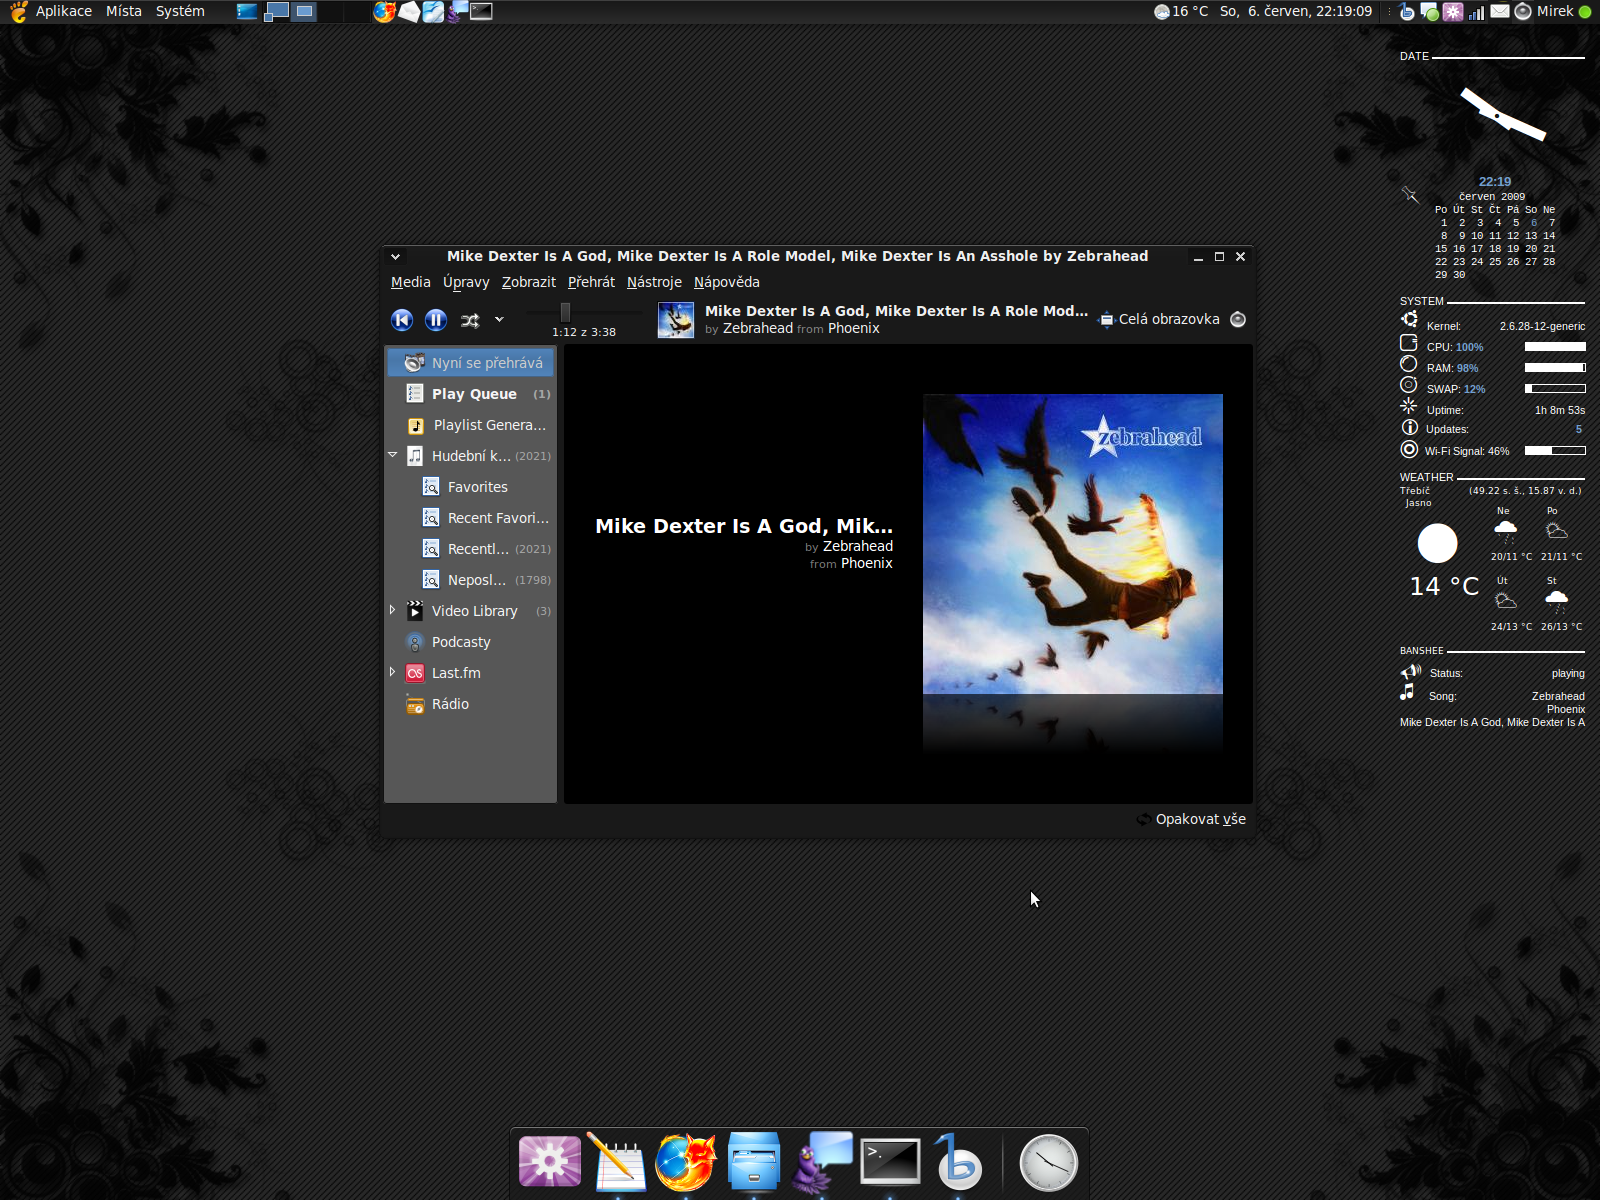Open the Nápověda menu
Image resolution: width=1600 pixels, height=1200 pixels.
point(727,282)
